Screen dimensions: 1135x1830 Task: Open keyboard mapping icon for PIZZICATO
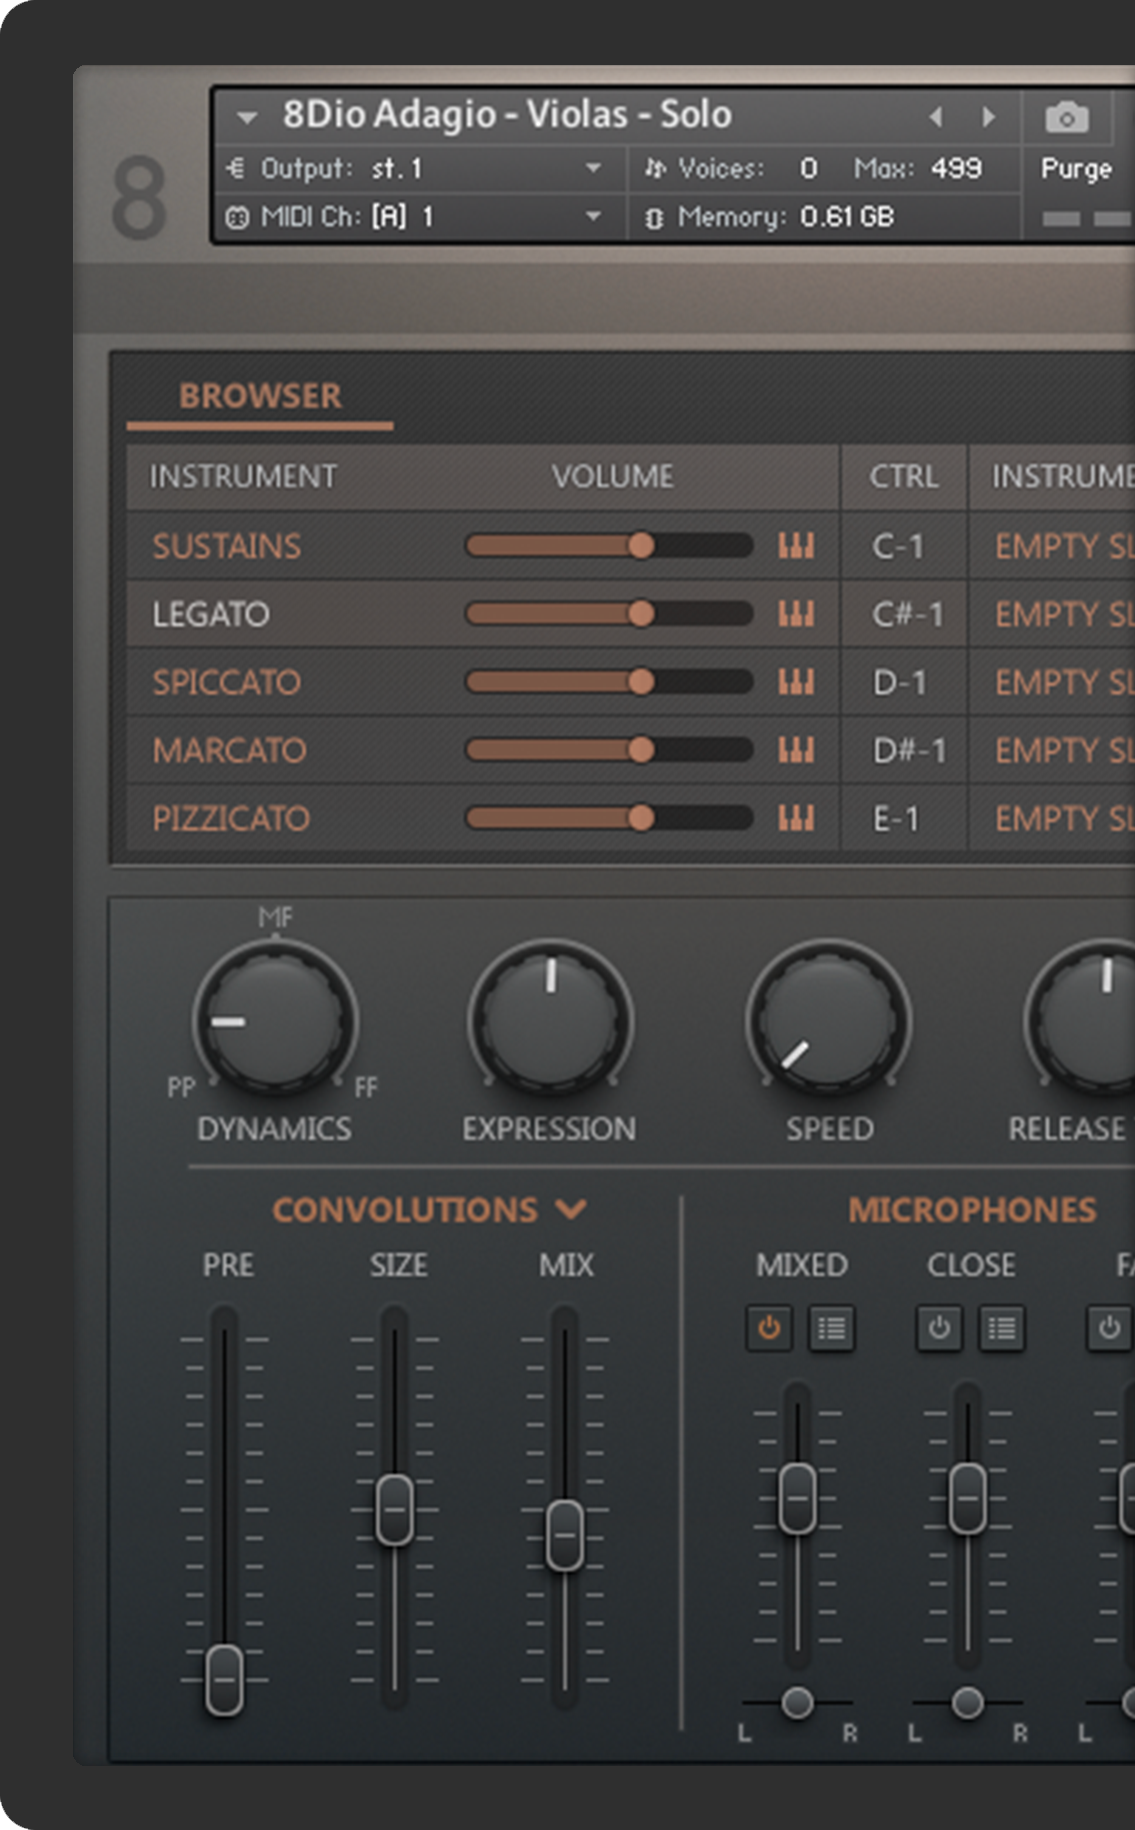point(796,818)
